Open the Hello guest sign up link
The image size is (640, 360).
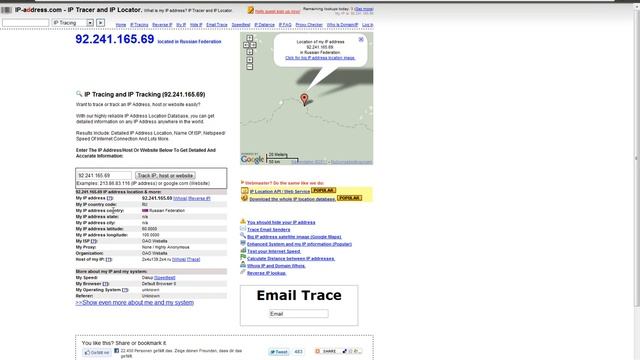[x=278, y=11]
